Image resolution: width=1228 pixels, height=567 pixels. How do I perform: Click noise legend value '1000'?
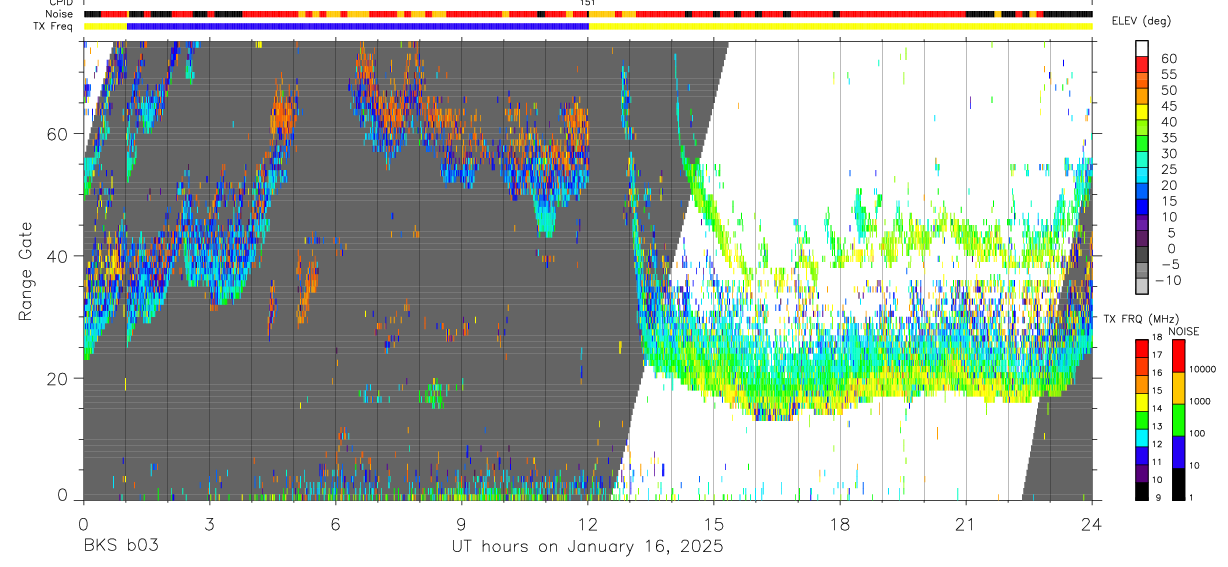click(1200, 401)
